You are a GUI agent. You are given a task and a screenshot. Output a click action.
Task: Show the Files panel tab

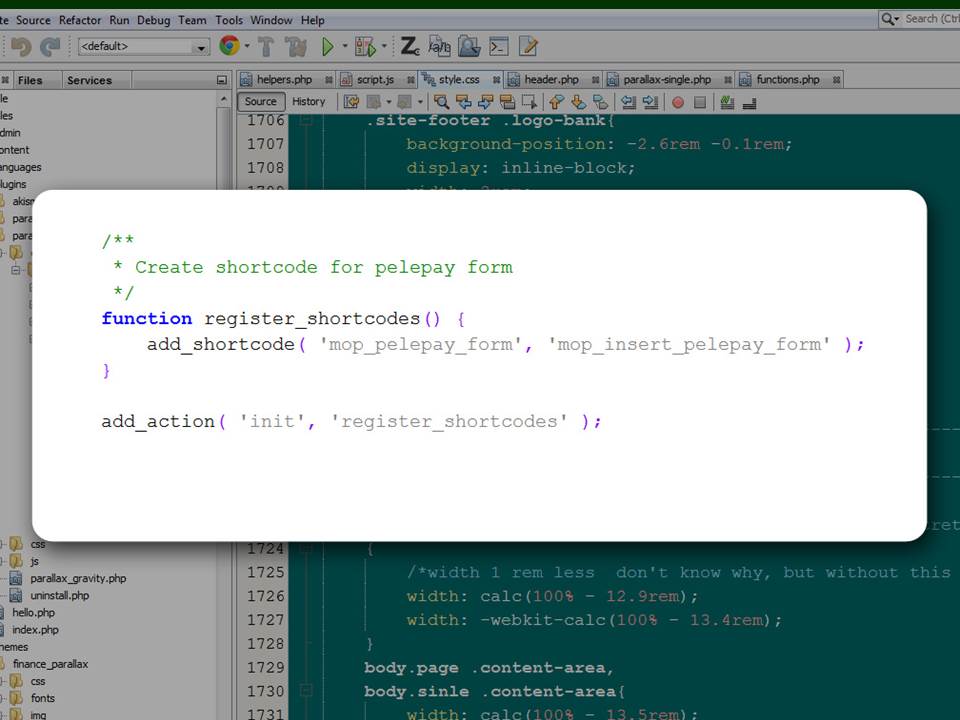pyautogui.click(x=30, y=80)
